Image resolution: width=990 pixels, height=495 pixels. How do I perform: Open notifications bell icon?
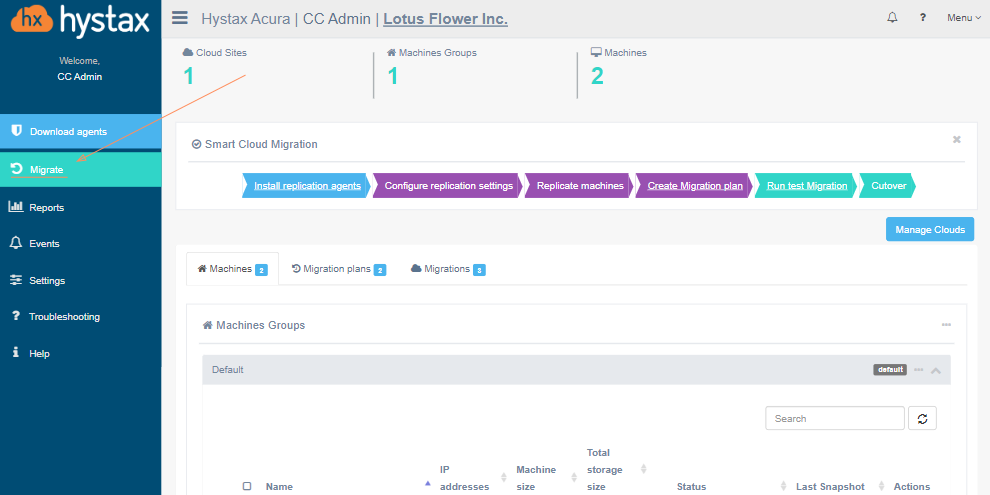pos(892,17)
